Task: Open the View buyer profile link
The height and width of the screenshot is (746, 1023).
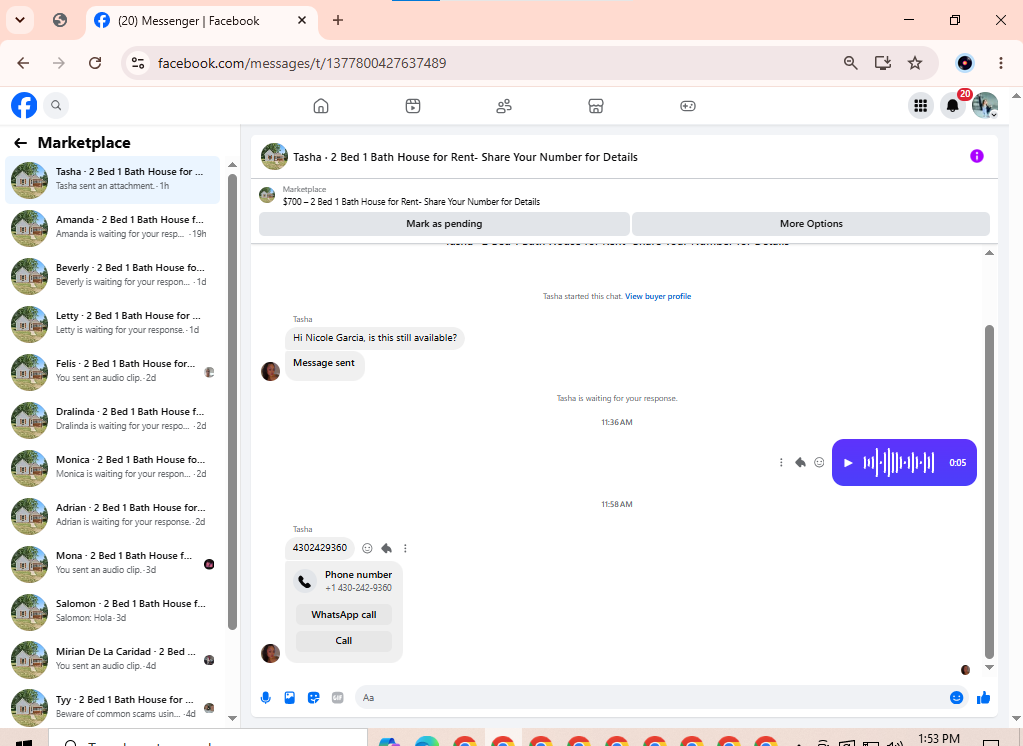Action: tap(658, 296)
